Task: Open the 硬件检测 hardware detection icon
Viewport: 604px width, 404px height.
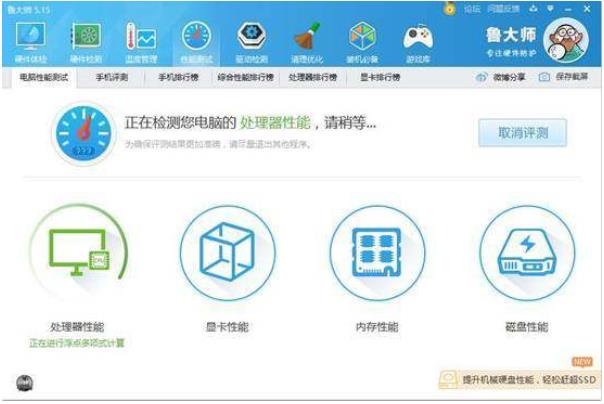Action: coord(86,37)
